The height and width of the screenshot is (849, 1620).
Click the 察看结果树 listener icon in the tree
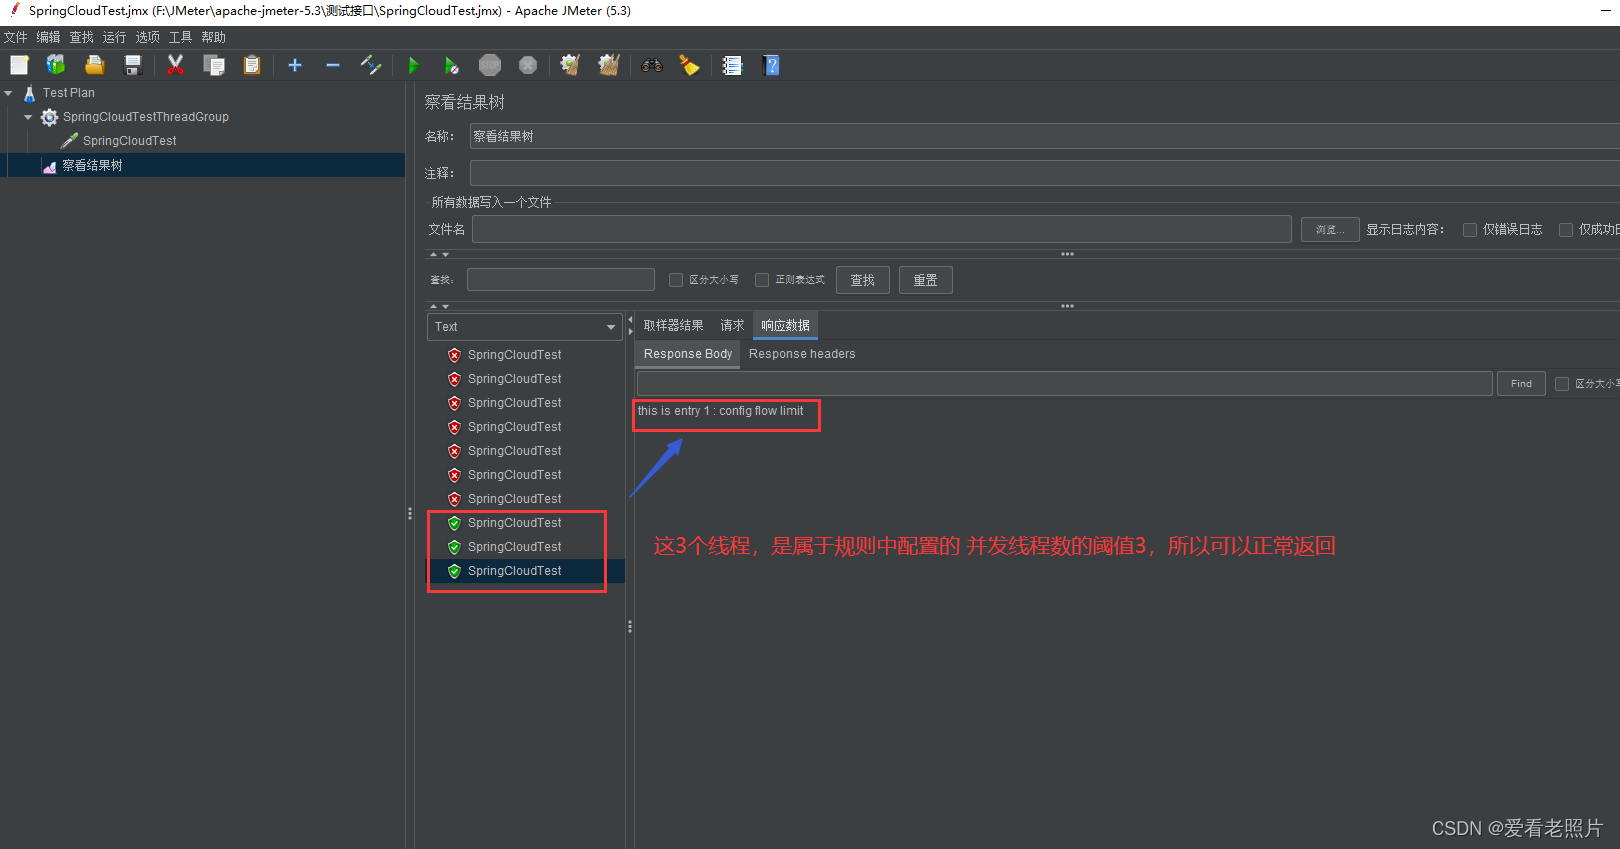click(49, 166)
